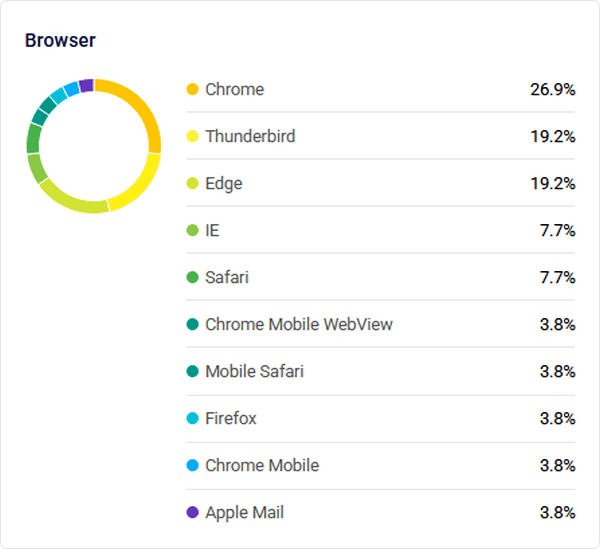Viewport: 600px width, 549px height.
Task: Select the Thunderbird legend label
Action: tap(250, 136)
